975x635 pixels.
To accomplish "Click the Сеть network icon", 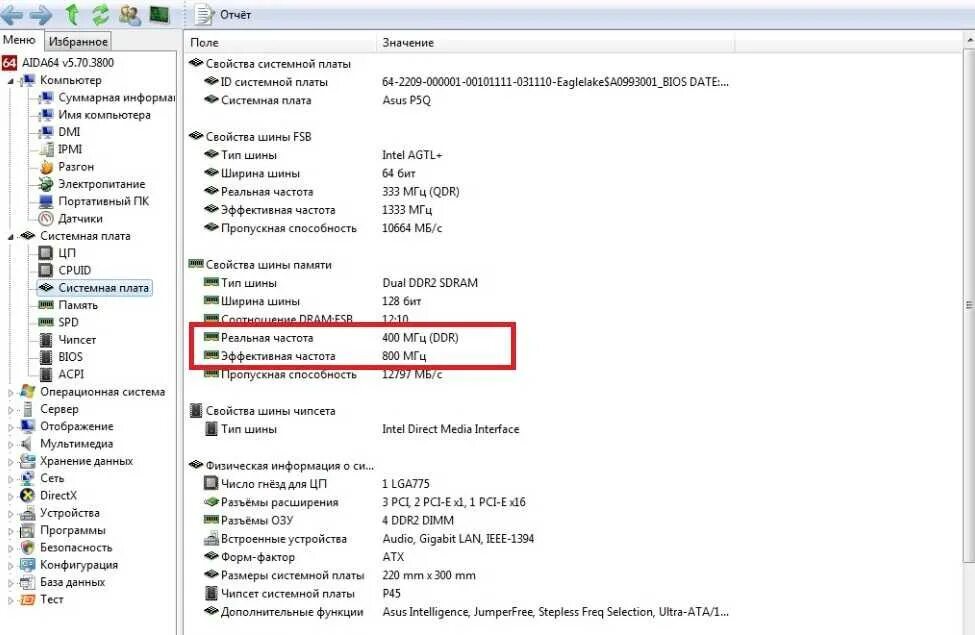I will tap(27, 478).
